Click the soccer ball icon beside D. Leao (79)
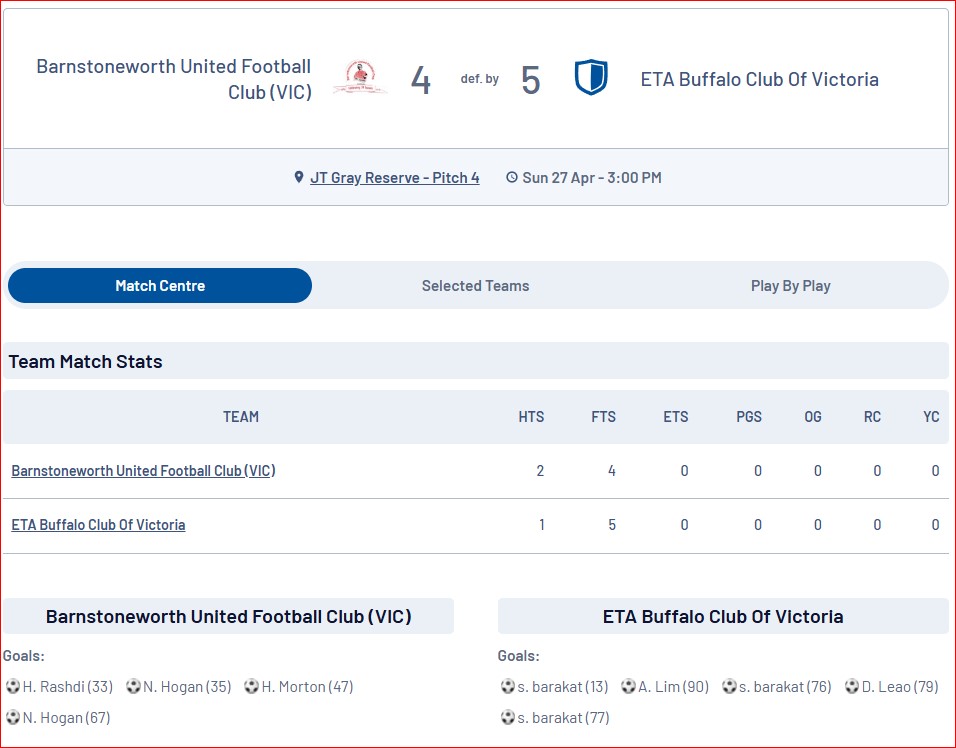 point(852,686)
